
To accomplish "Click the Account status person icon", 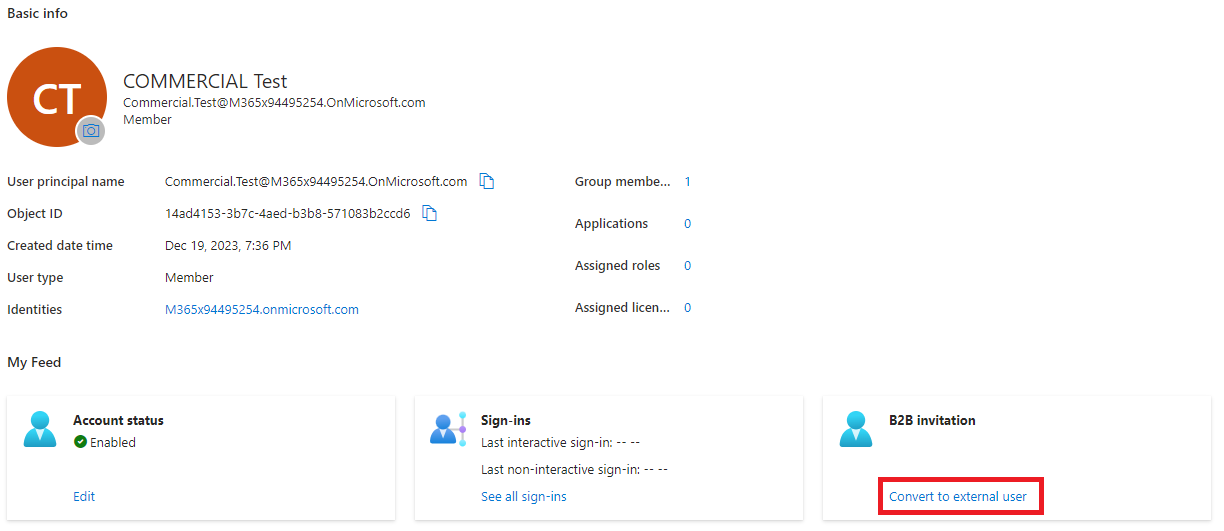I will [40, 428].
